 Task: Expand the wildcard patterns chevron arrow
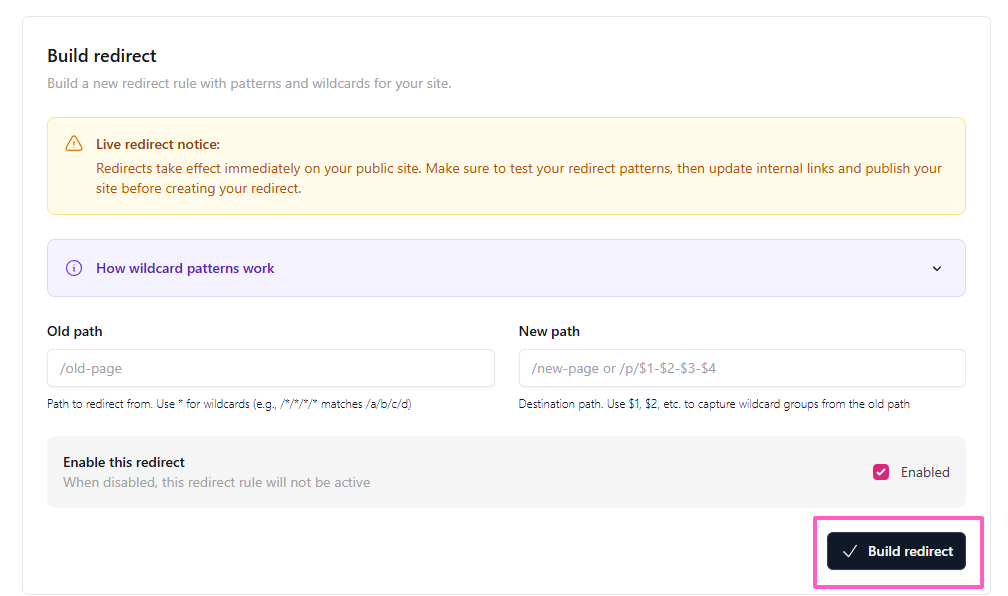pyautogui.click(x=937, y=268)
